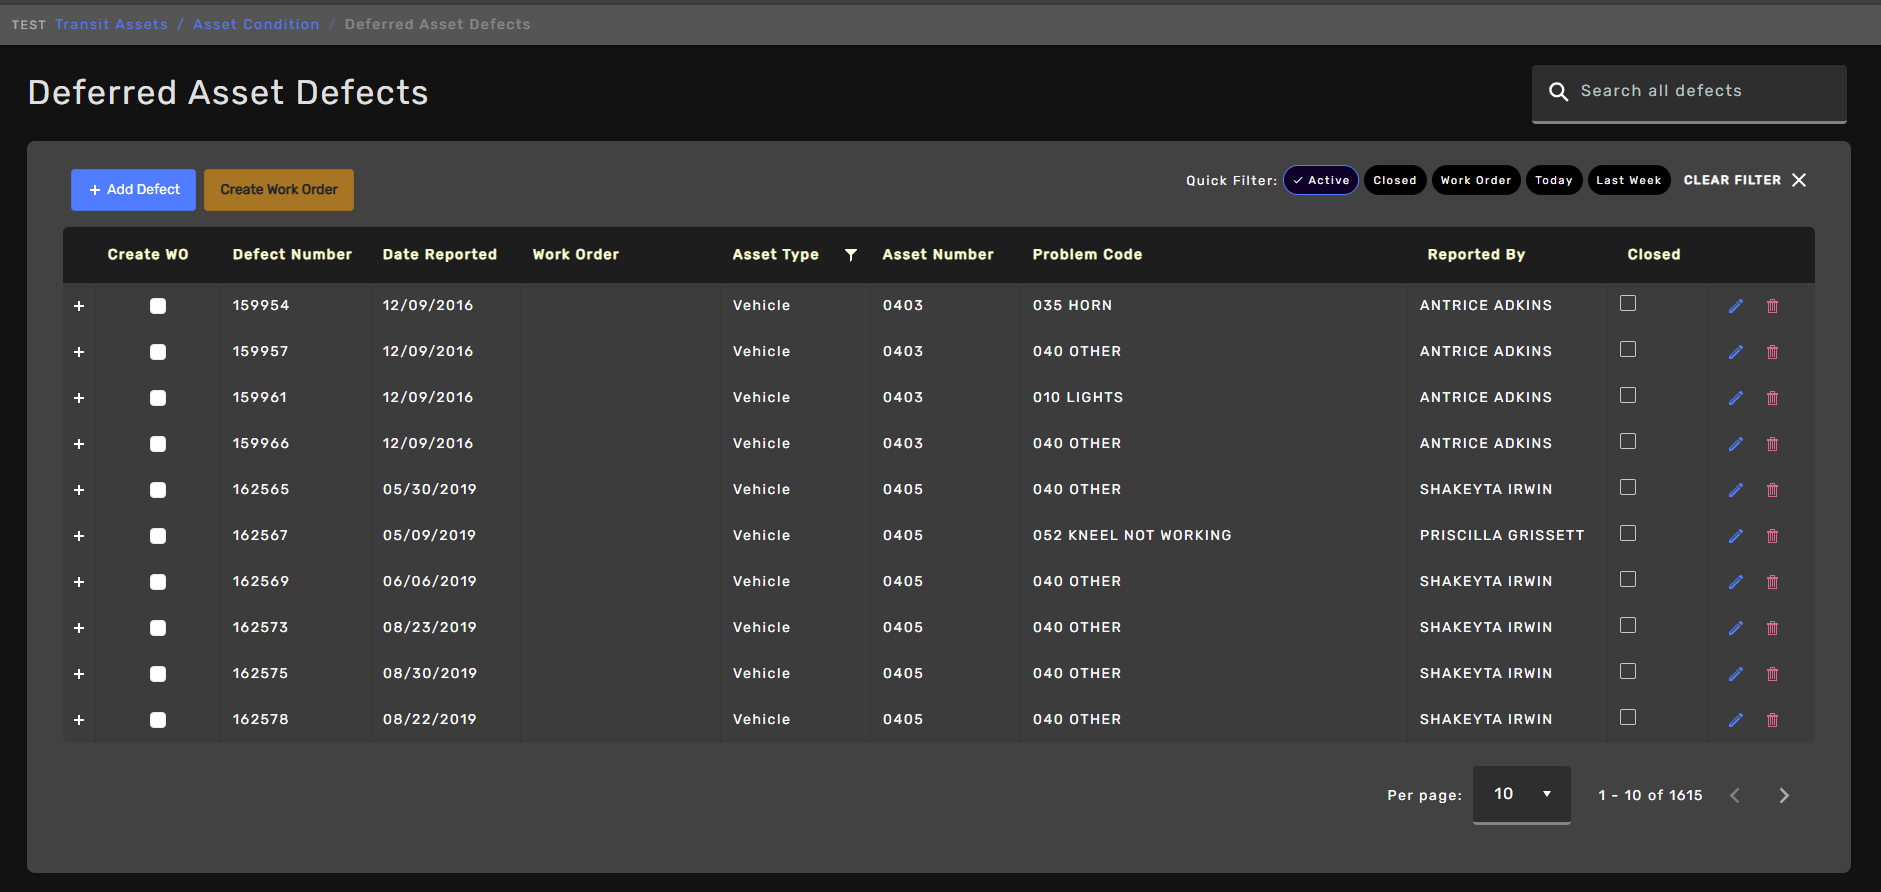This screenshot has width=1881, height=892.
Task: Apply the Last Week quick filter
Action: point(1629,181)
